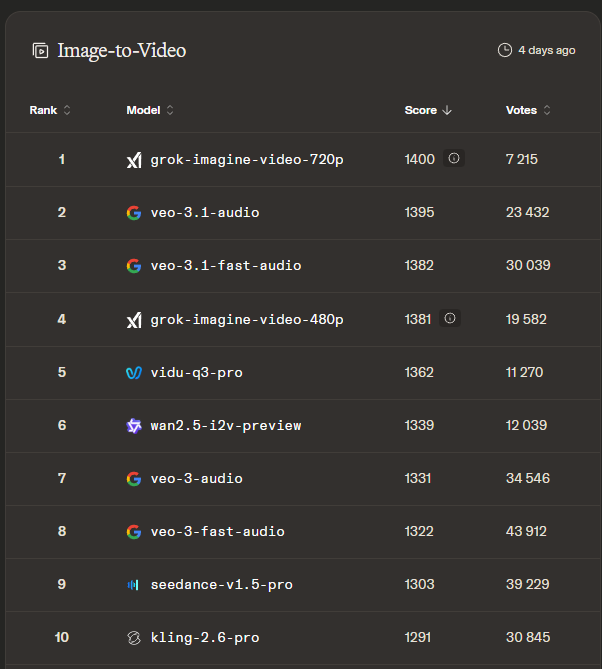Sort leaderboard by Rank column
Viewport: 602px width, 669px height.
pyautogui.click(x=49, y=110)
